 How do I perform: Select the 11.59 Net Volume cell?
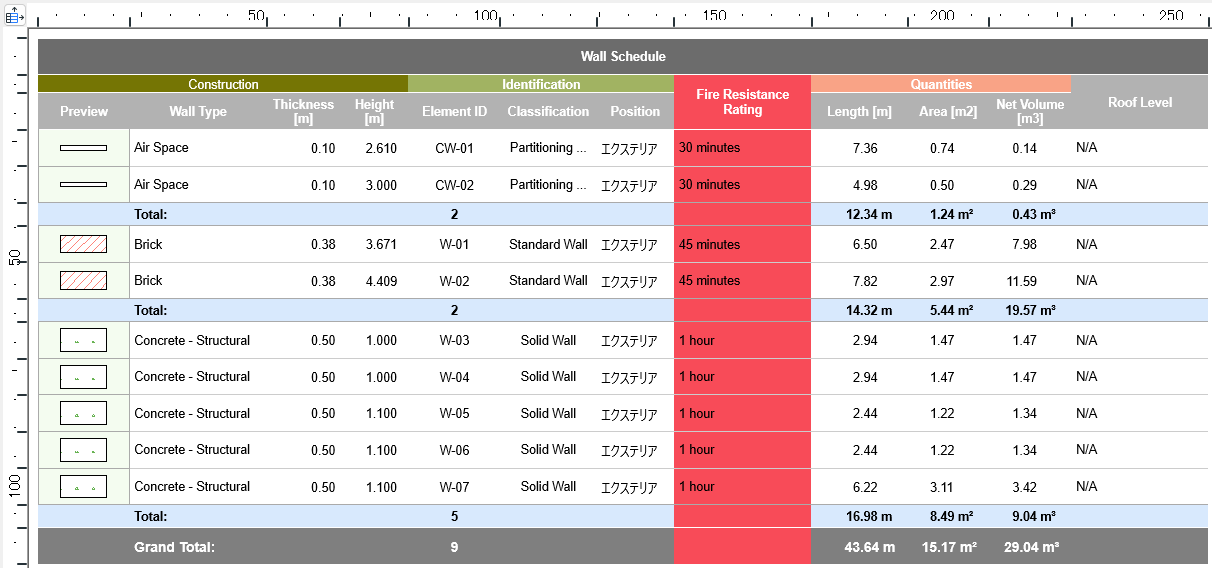[1022, 281]
